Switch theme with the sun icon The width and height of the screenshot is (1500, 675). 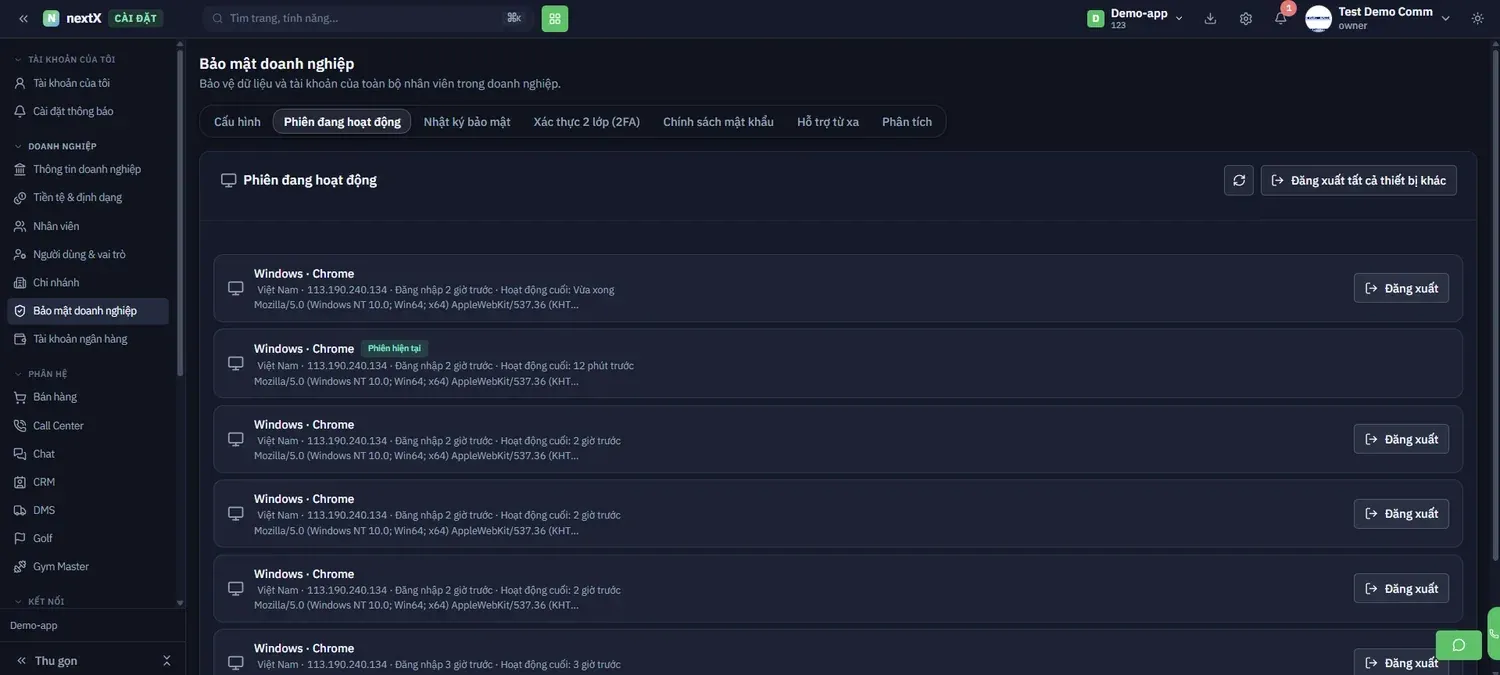click(1477, 18)
